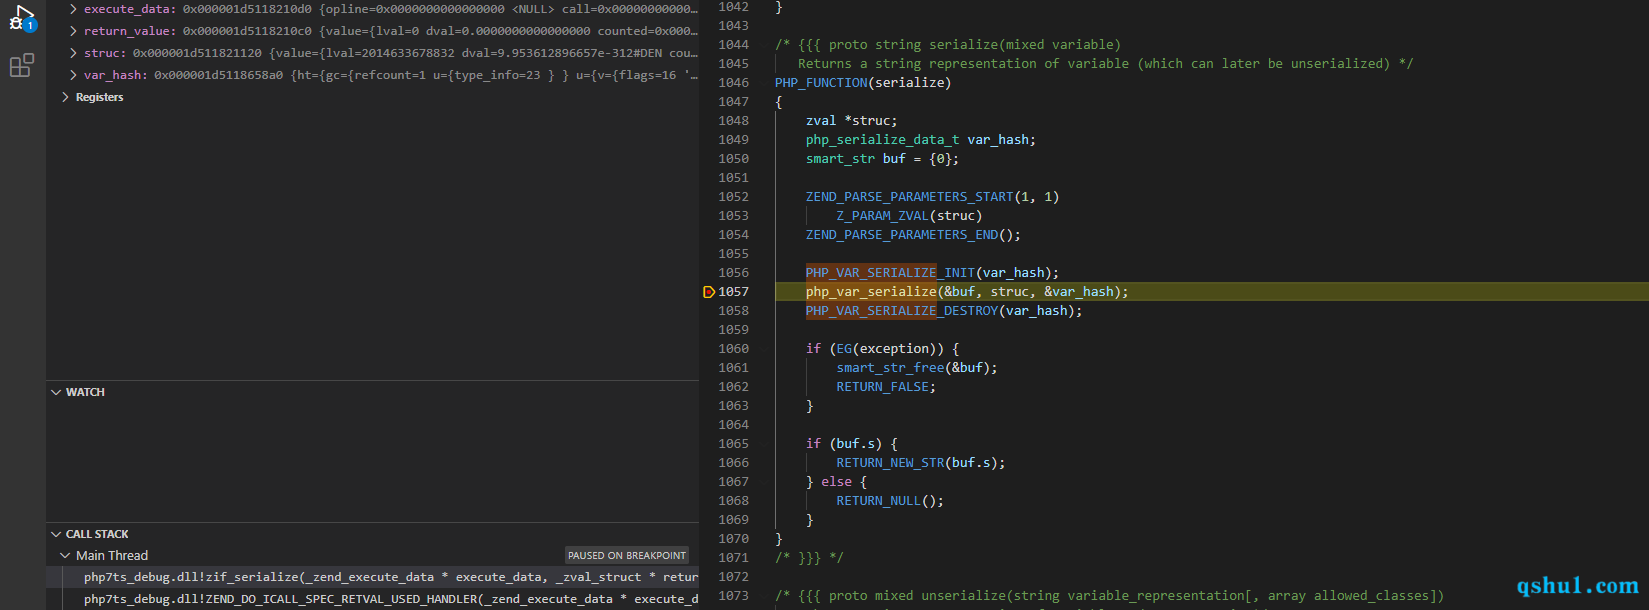Click the PHP_FUNCTION macro on line 1046
1649x610 pixels.
pyautogui.click(x=821, y=83)
